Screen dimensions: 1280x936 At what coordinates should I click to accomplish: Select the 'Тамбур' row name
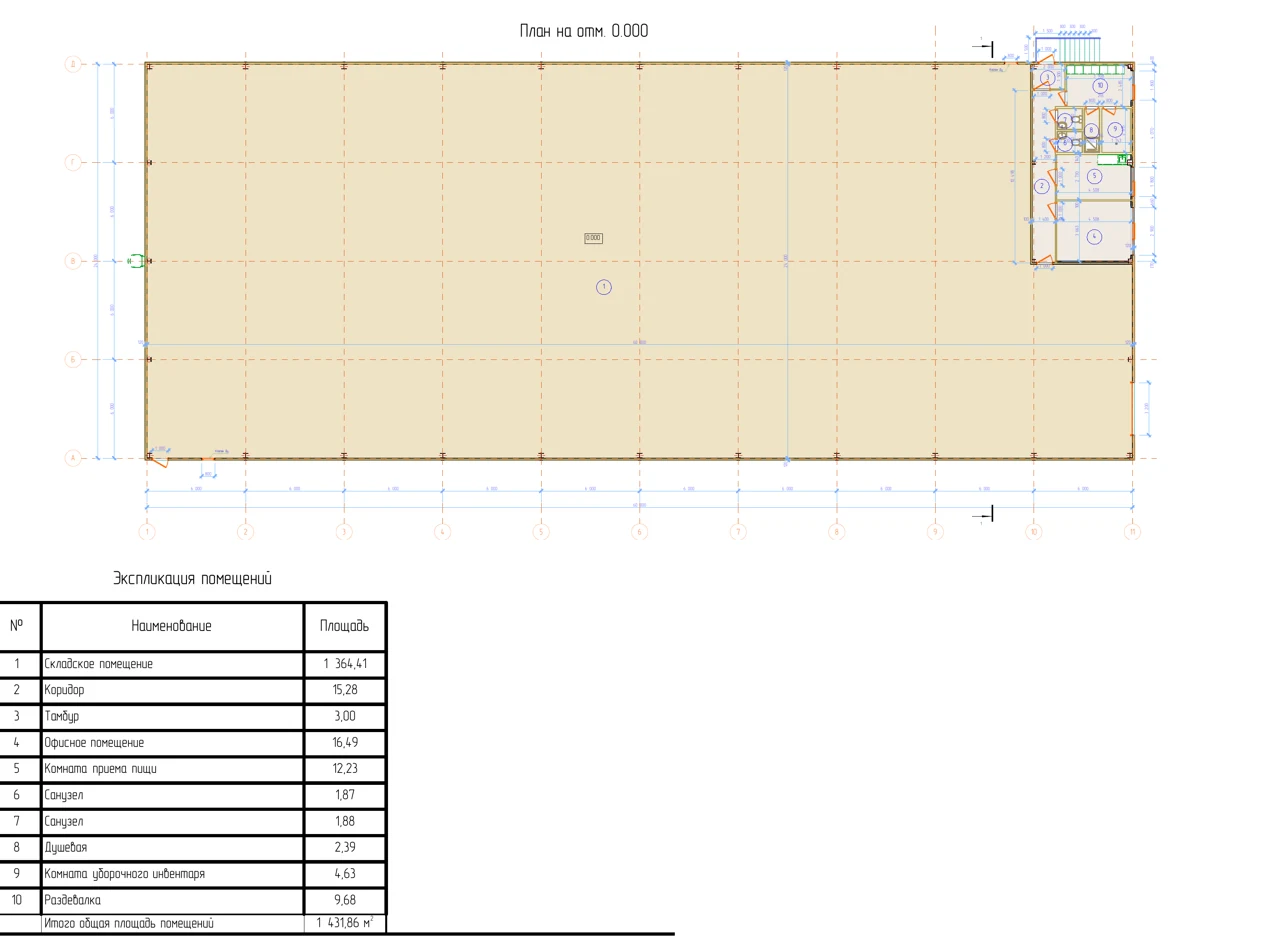[61, 717]
